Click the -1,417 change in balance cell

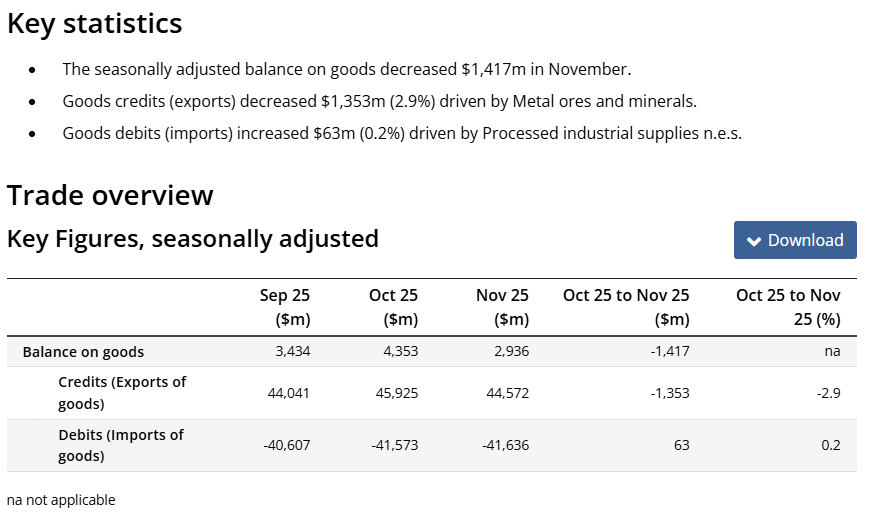tap(667, 352)
